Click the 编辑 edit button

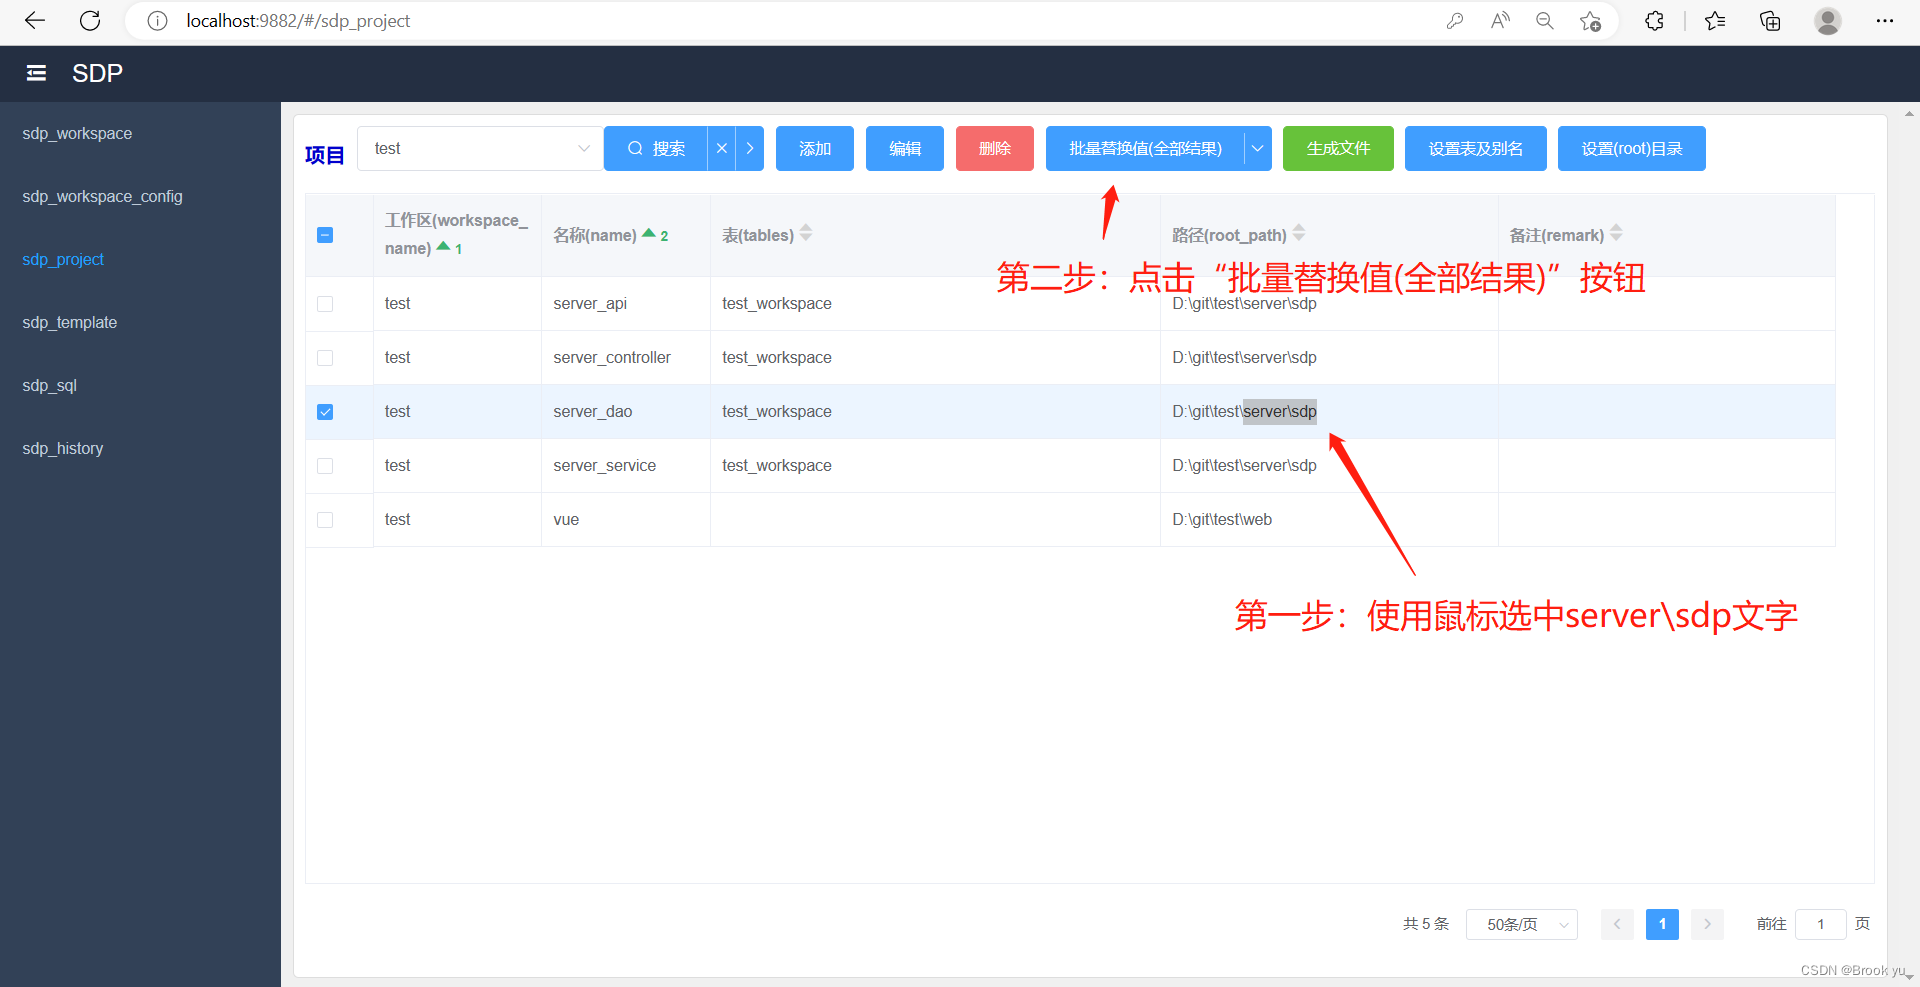(x=905, y=148)
